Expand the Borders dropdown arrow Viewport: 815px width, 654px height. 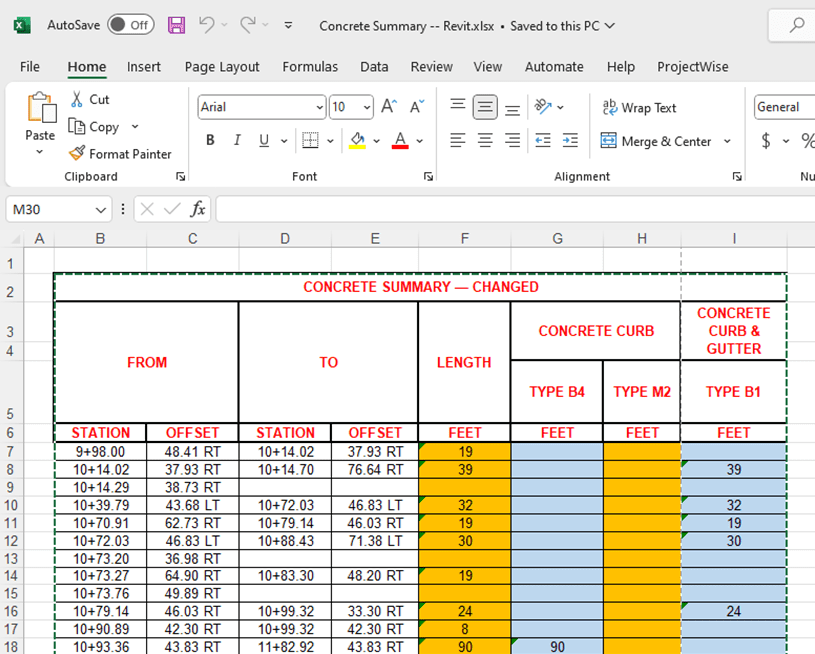coord(330,140)
